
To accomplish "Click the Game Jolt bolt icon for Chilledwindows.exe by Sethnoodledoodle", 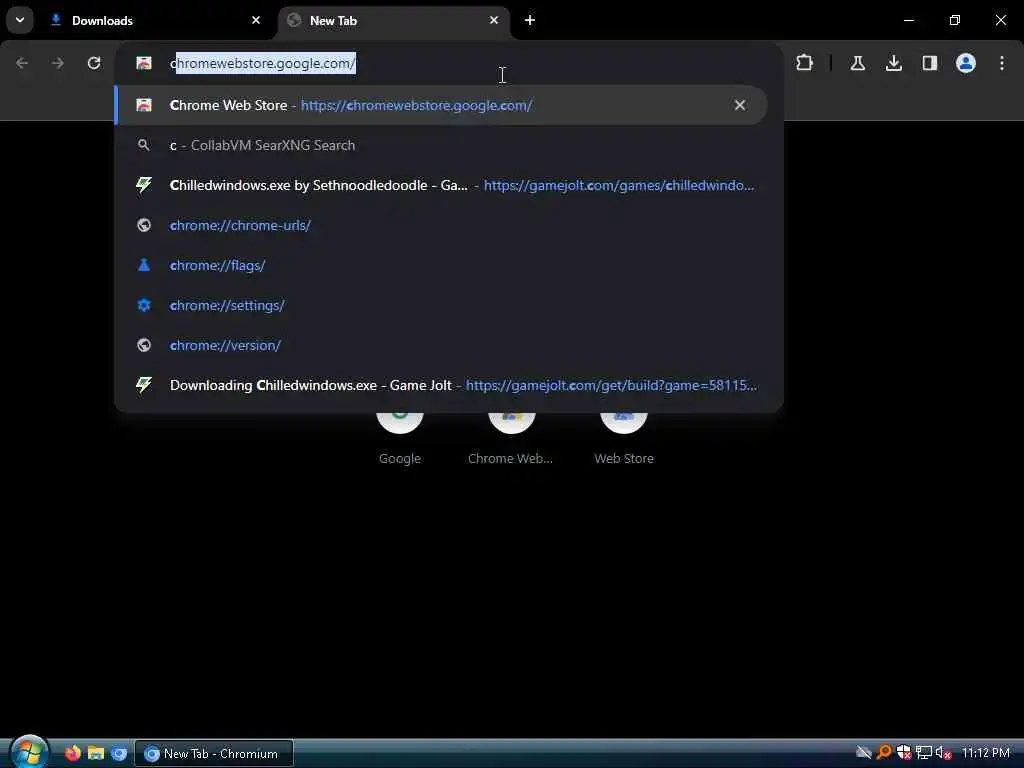I will [x=144, y=185].
